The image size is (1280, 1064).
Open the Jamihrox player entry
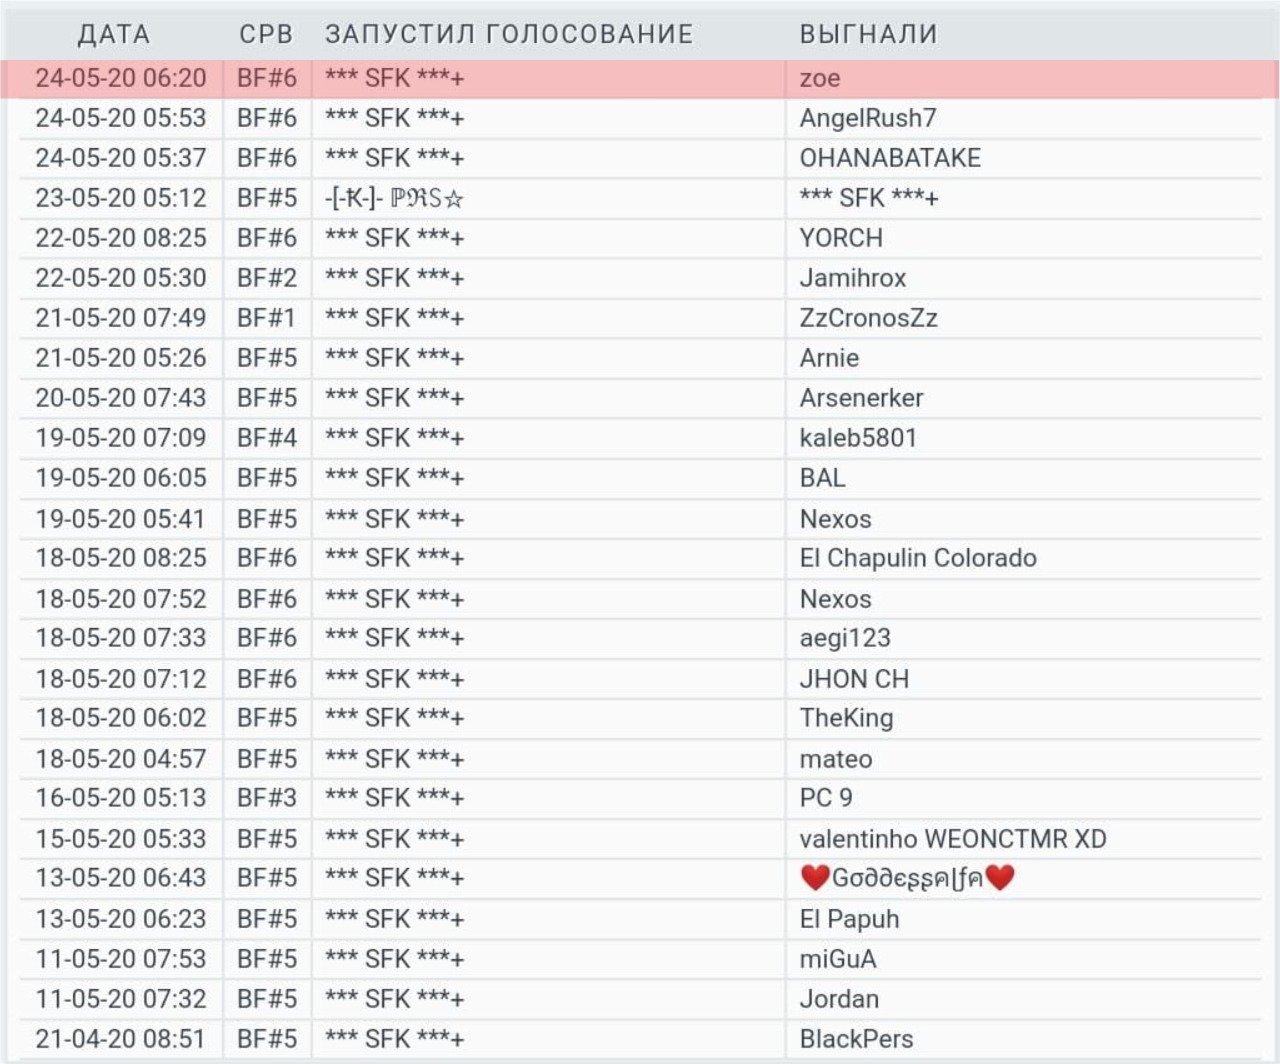pyautogui.click(x=852, y=278)
